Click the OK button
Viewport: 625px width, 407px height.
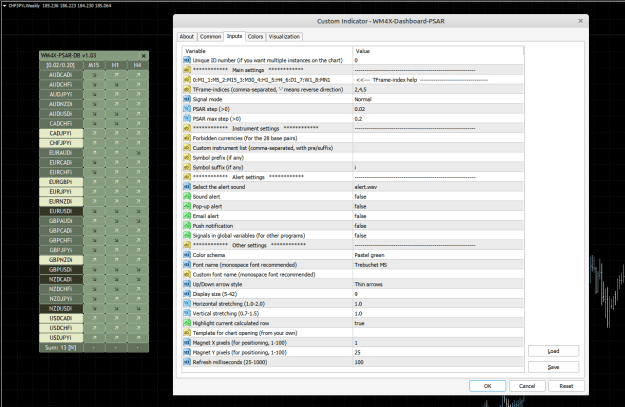487,386
